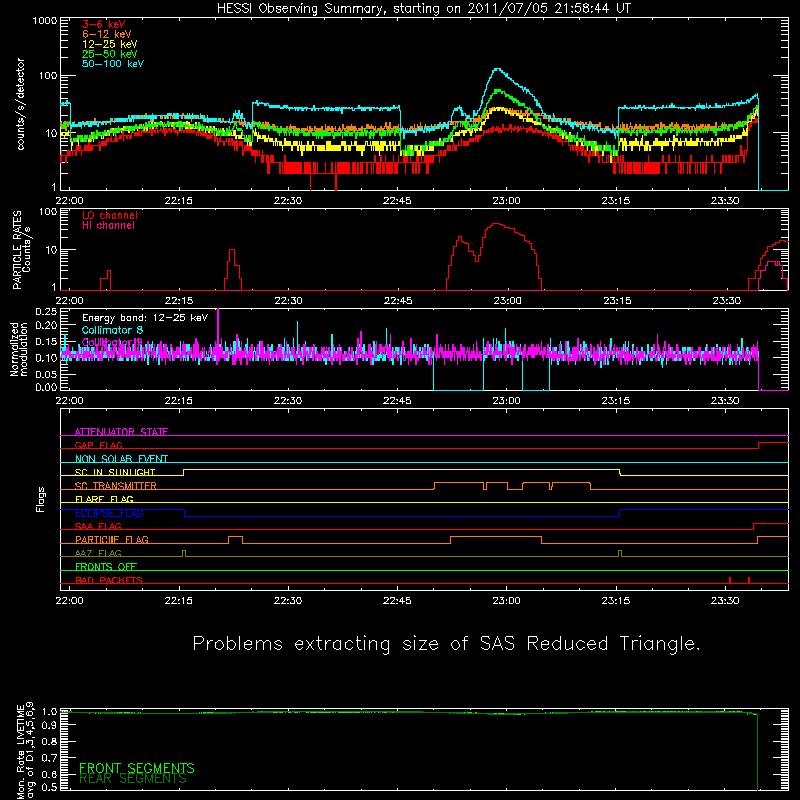Screen dimensions: 800x800
Task: Click the SAA FLAG label
Action: tap(98, 526)
